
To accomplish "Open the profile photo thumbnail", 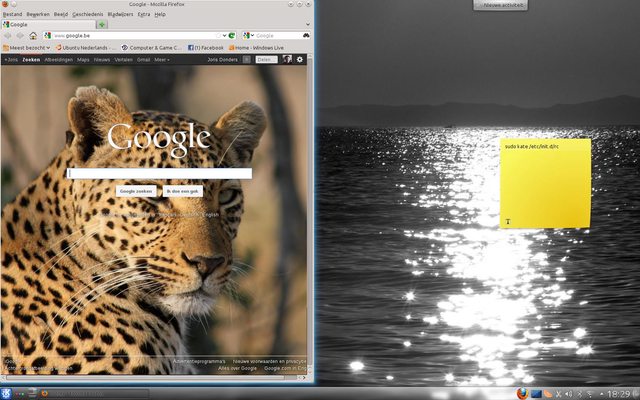I will click(x=287, y=59).
